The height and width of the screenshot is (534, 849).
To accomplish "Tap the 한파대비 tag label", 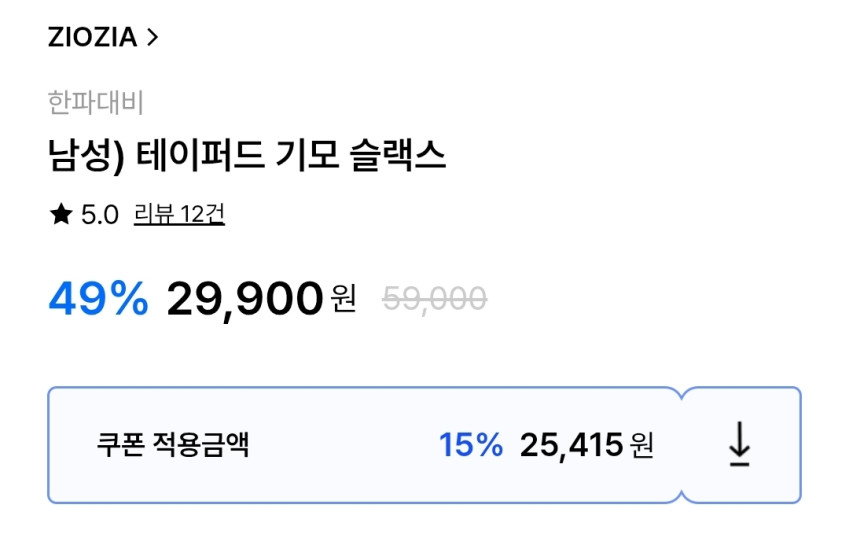I will (x=96, y=103).
